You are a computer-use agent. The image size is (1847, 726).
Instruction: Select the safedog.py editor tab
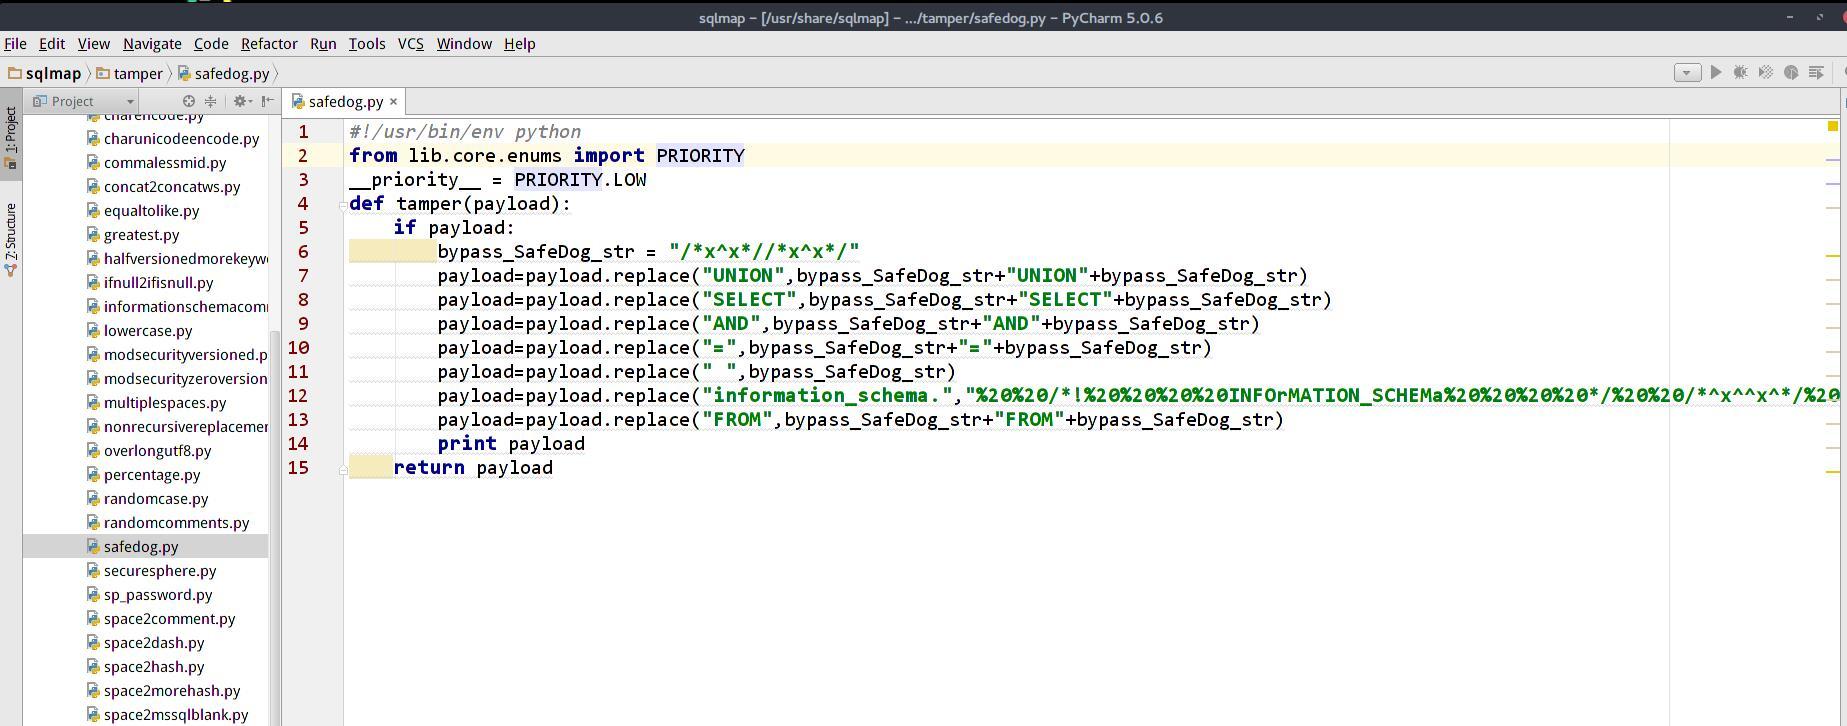(x=345, y=101)
